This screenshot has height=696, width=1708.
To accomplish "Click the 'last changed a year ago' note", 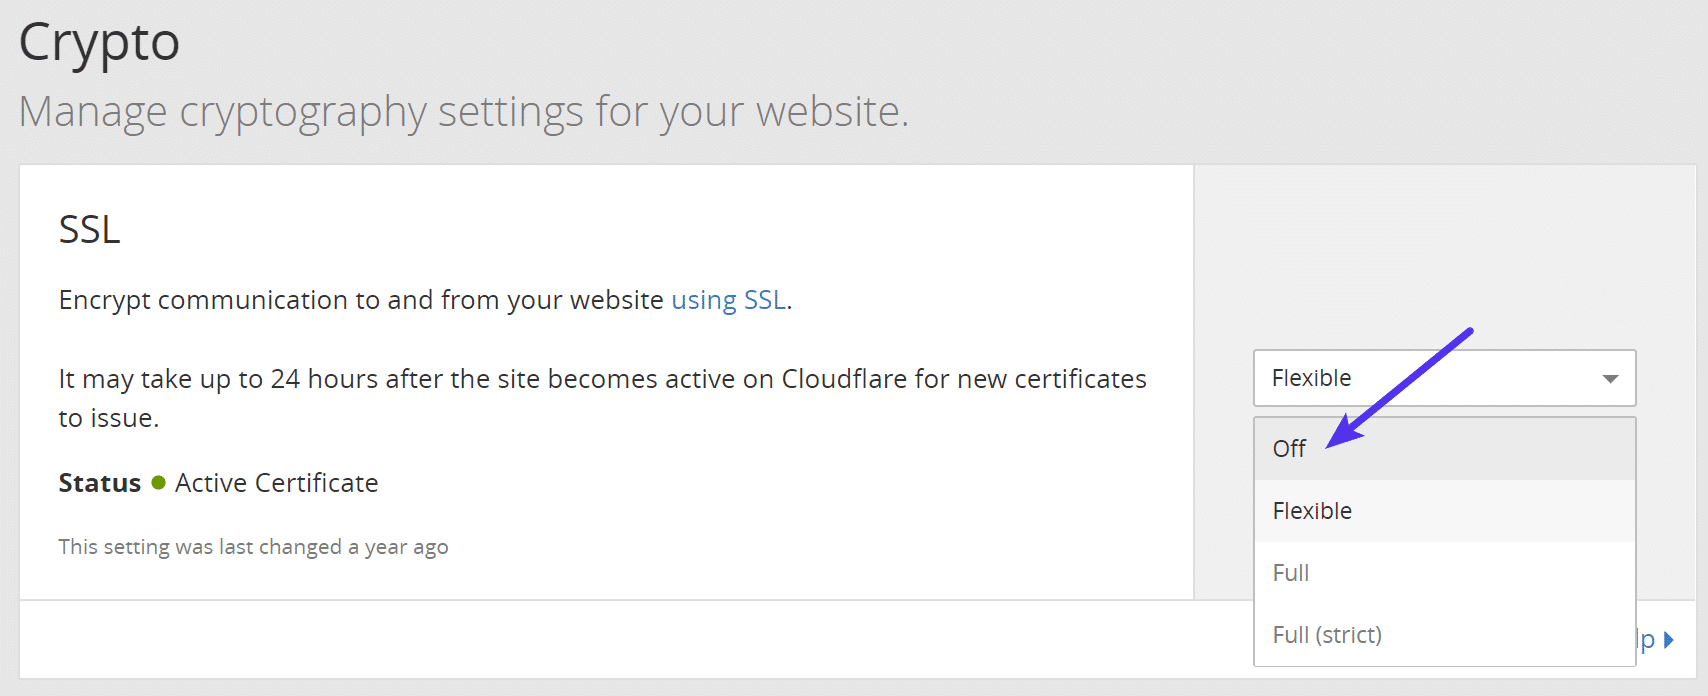I will click(253, 547).
